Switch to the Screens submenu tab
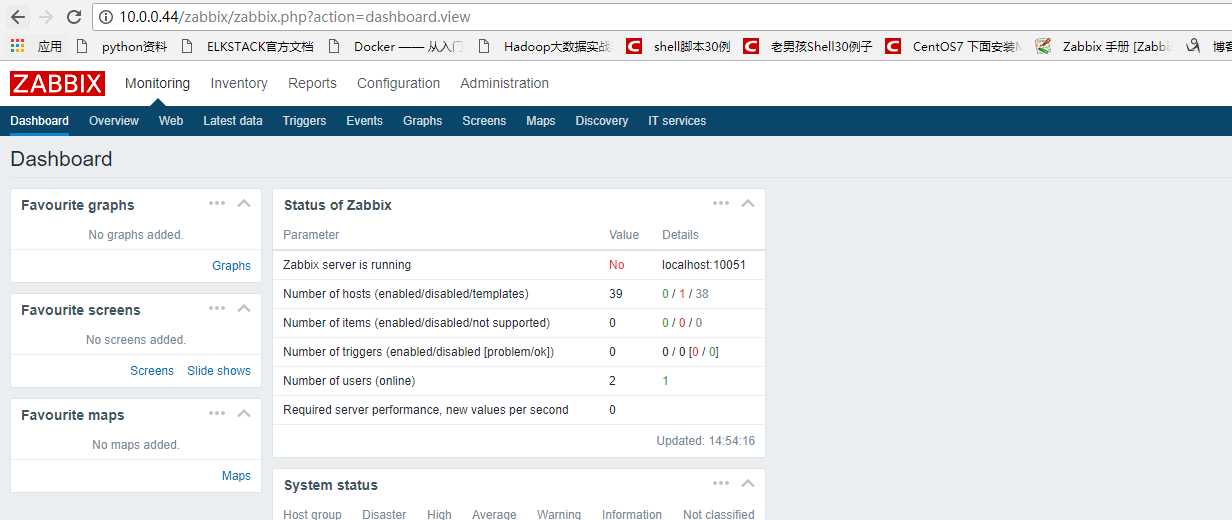The height and width of the screenshot is (520, 1232). pyautogui.click(x=484, y=121)
